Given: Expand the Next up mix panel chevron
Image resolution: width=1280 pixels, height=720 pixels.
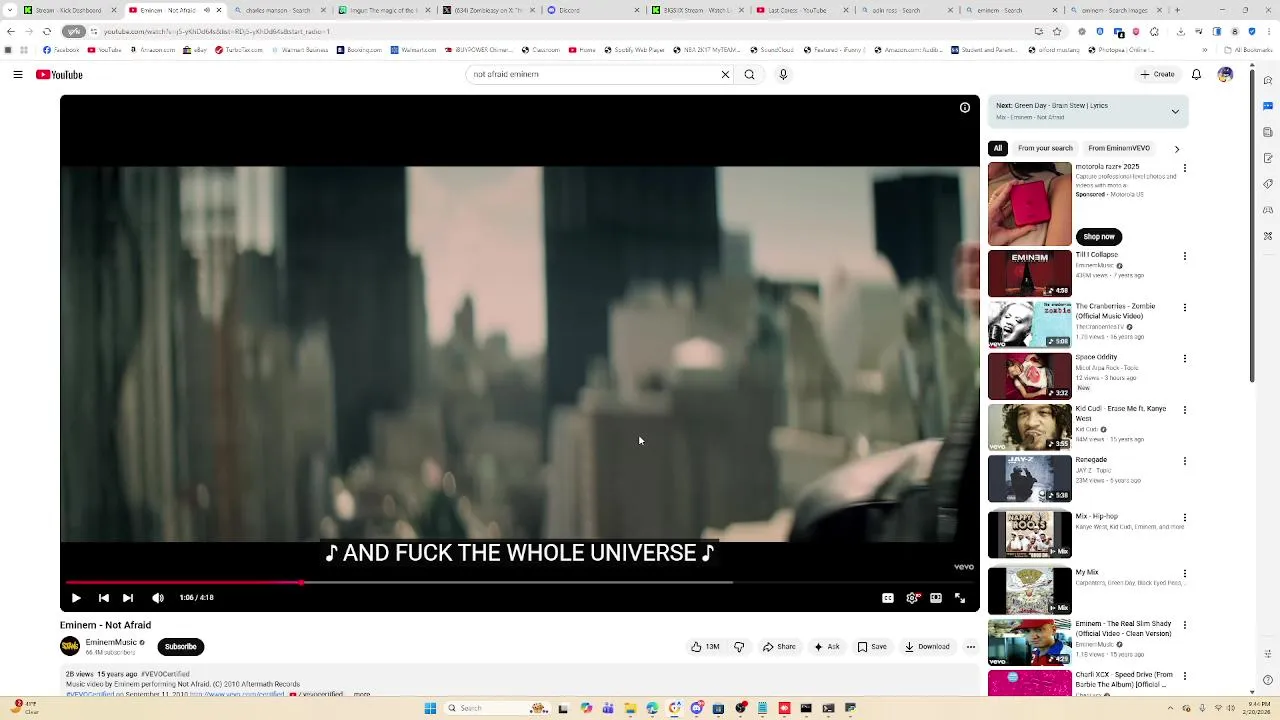Looking at the screenshot, I should 1175,111.
